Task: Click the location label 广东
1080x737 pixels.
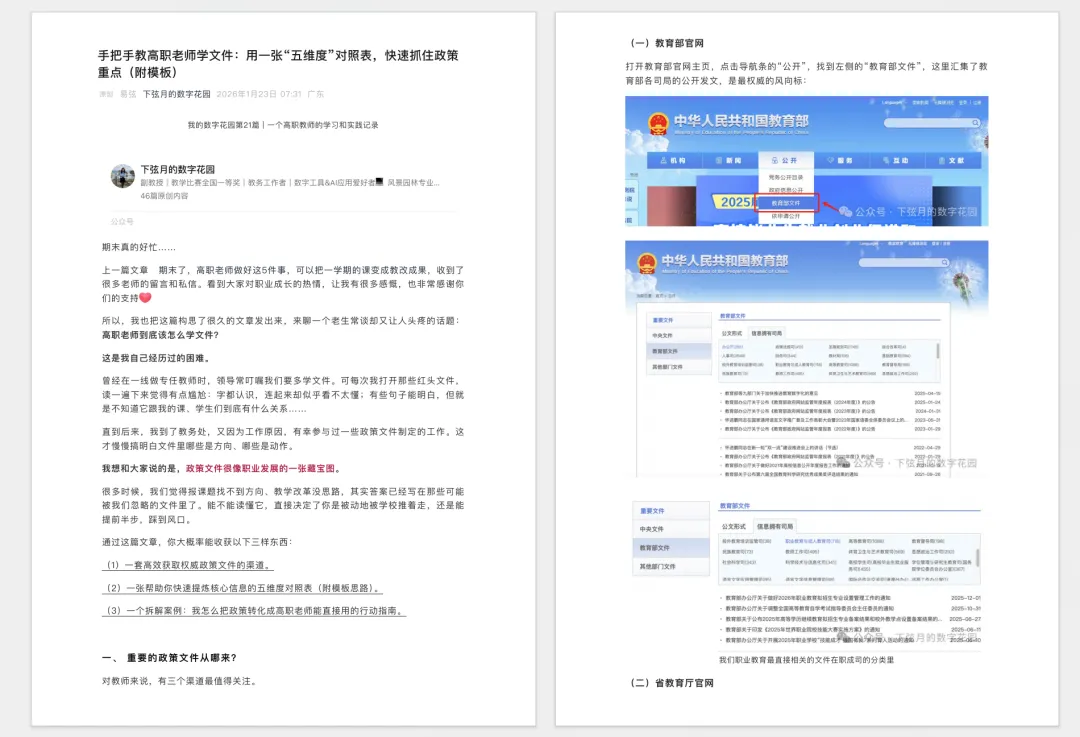Action: (316, 94)
